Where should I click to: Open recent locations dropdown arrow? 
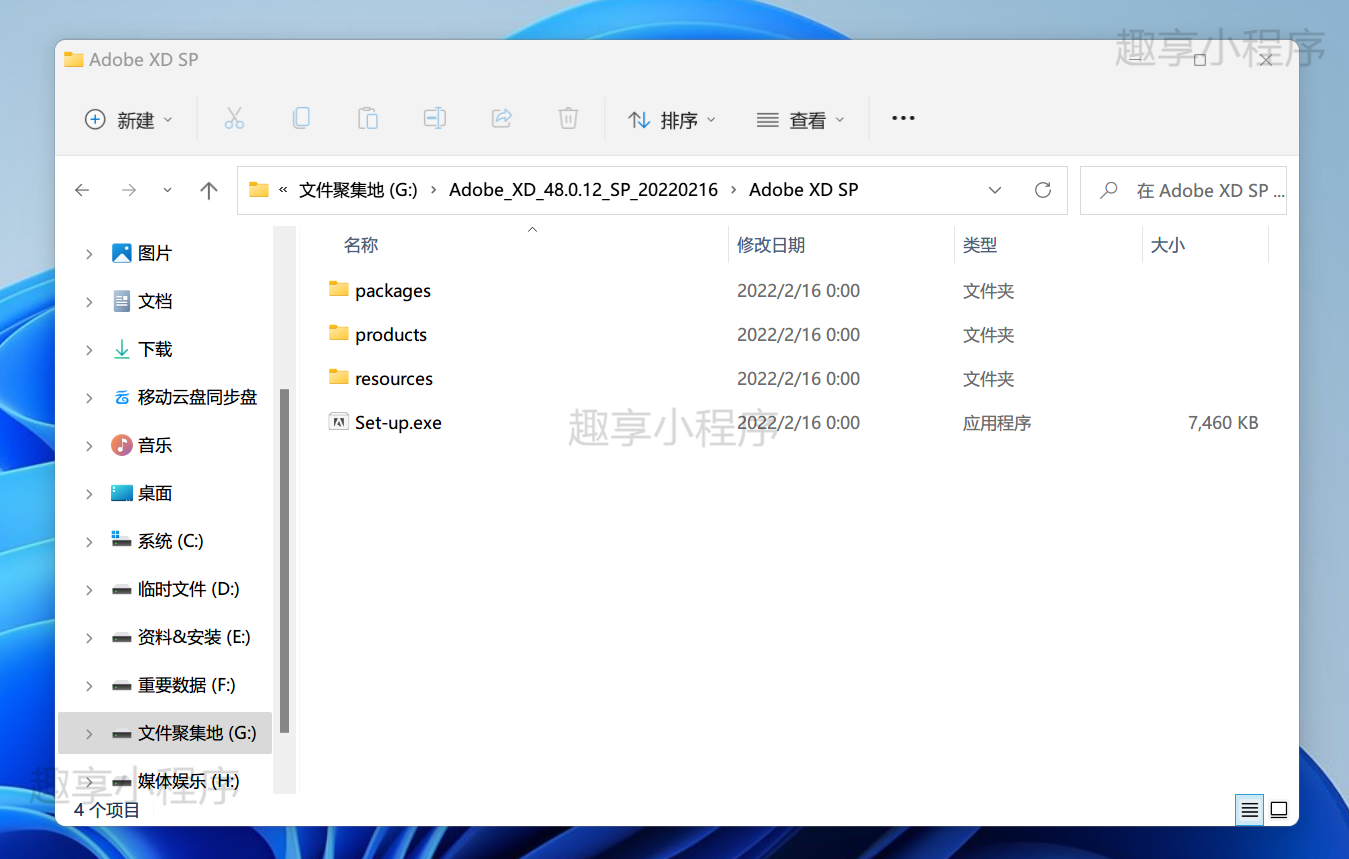pyautogui.click(x=167, y=190)
